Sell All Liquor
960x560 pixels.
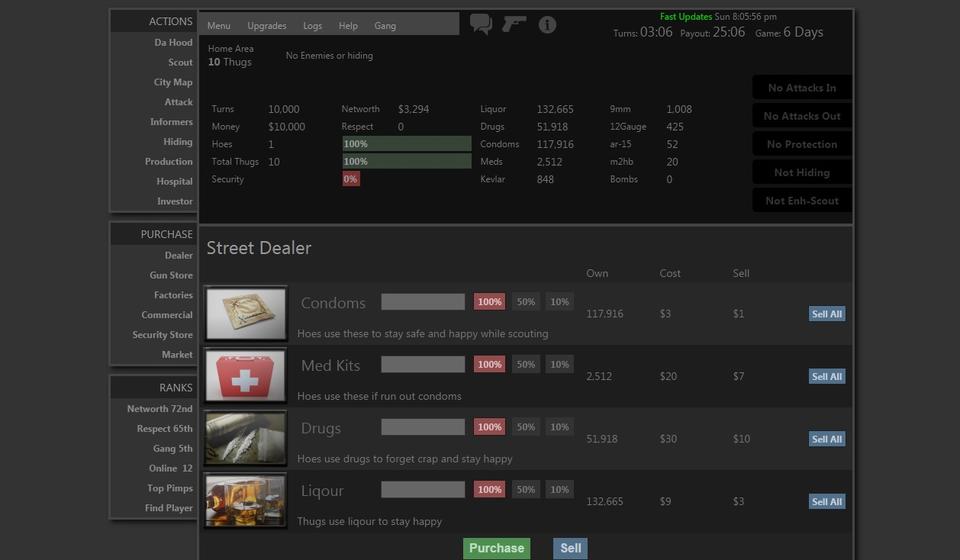coord(826,502)
